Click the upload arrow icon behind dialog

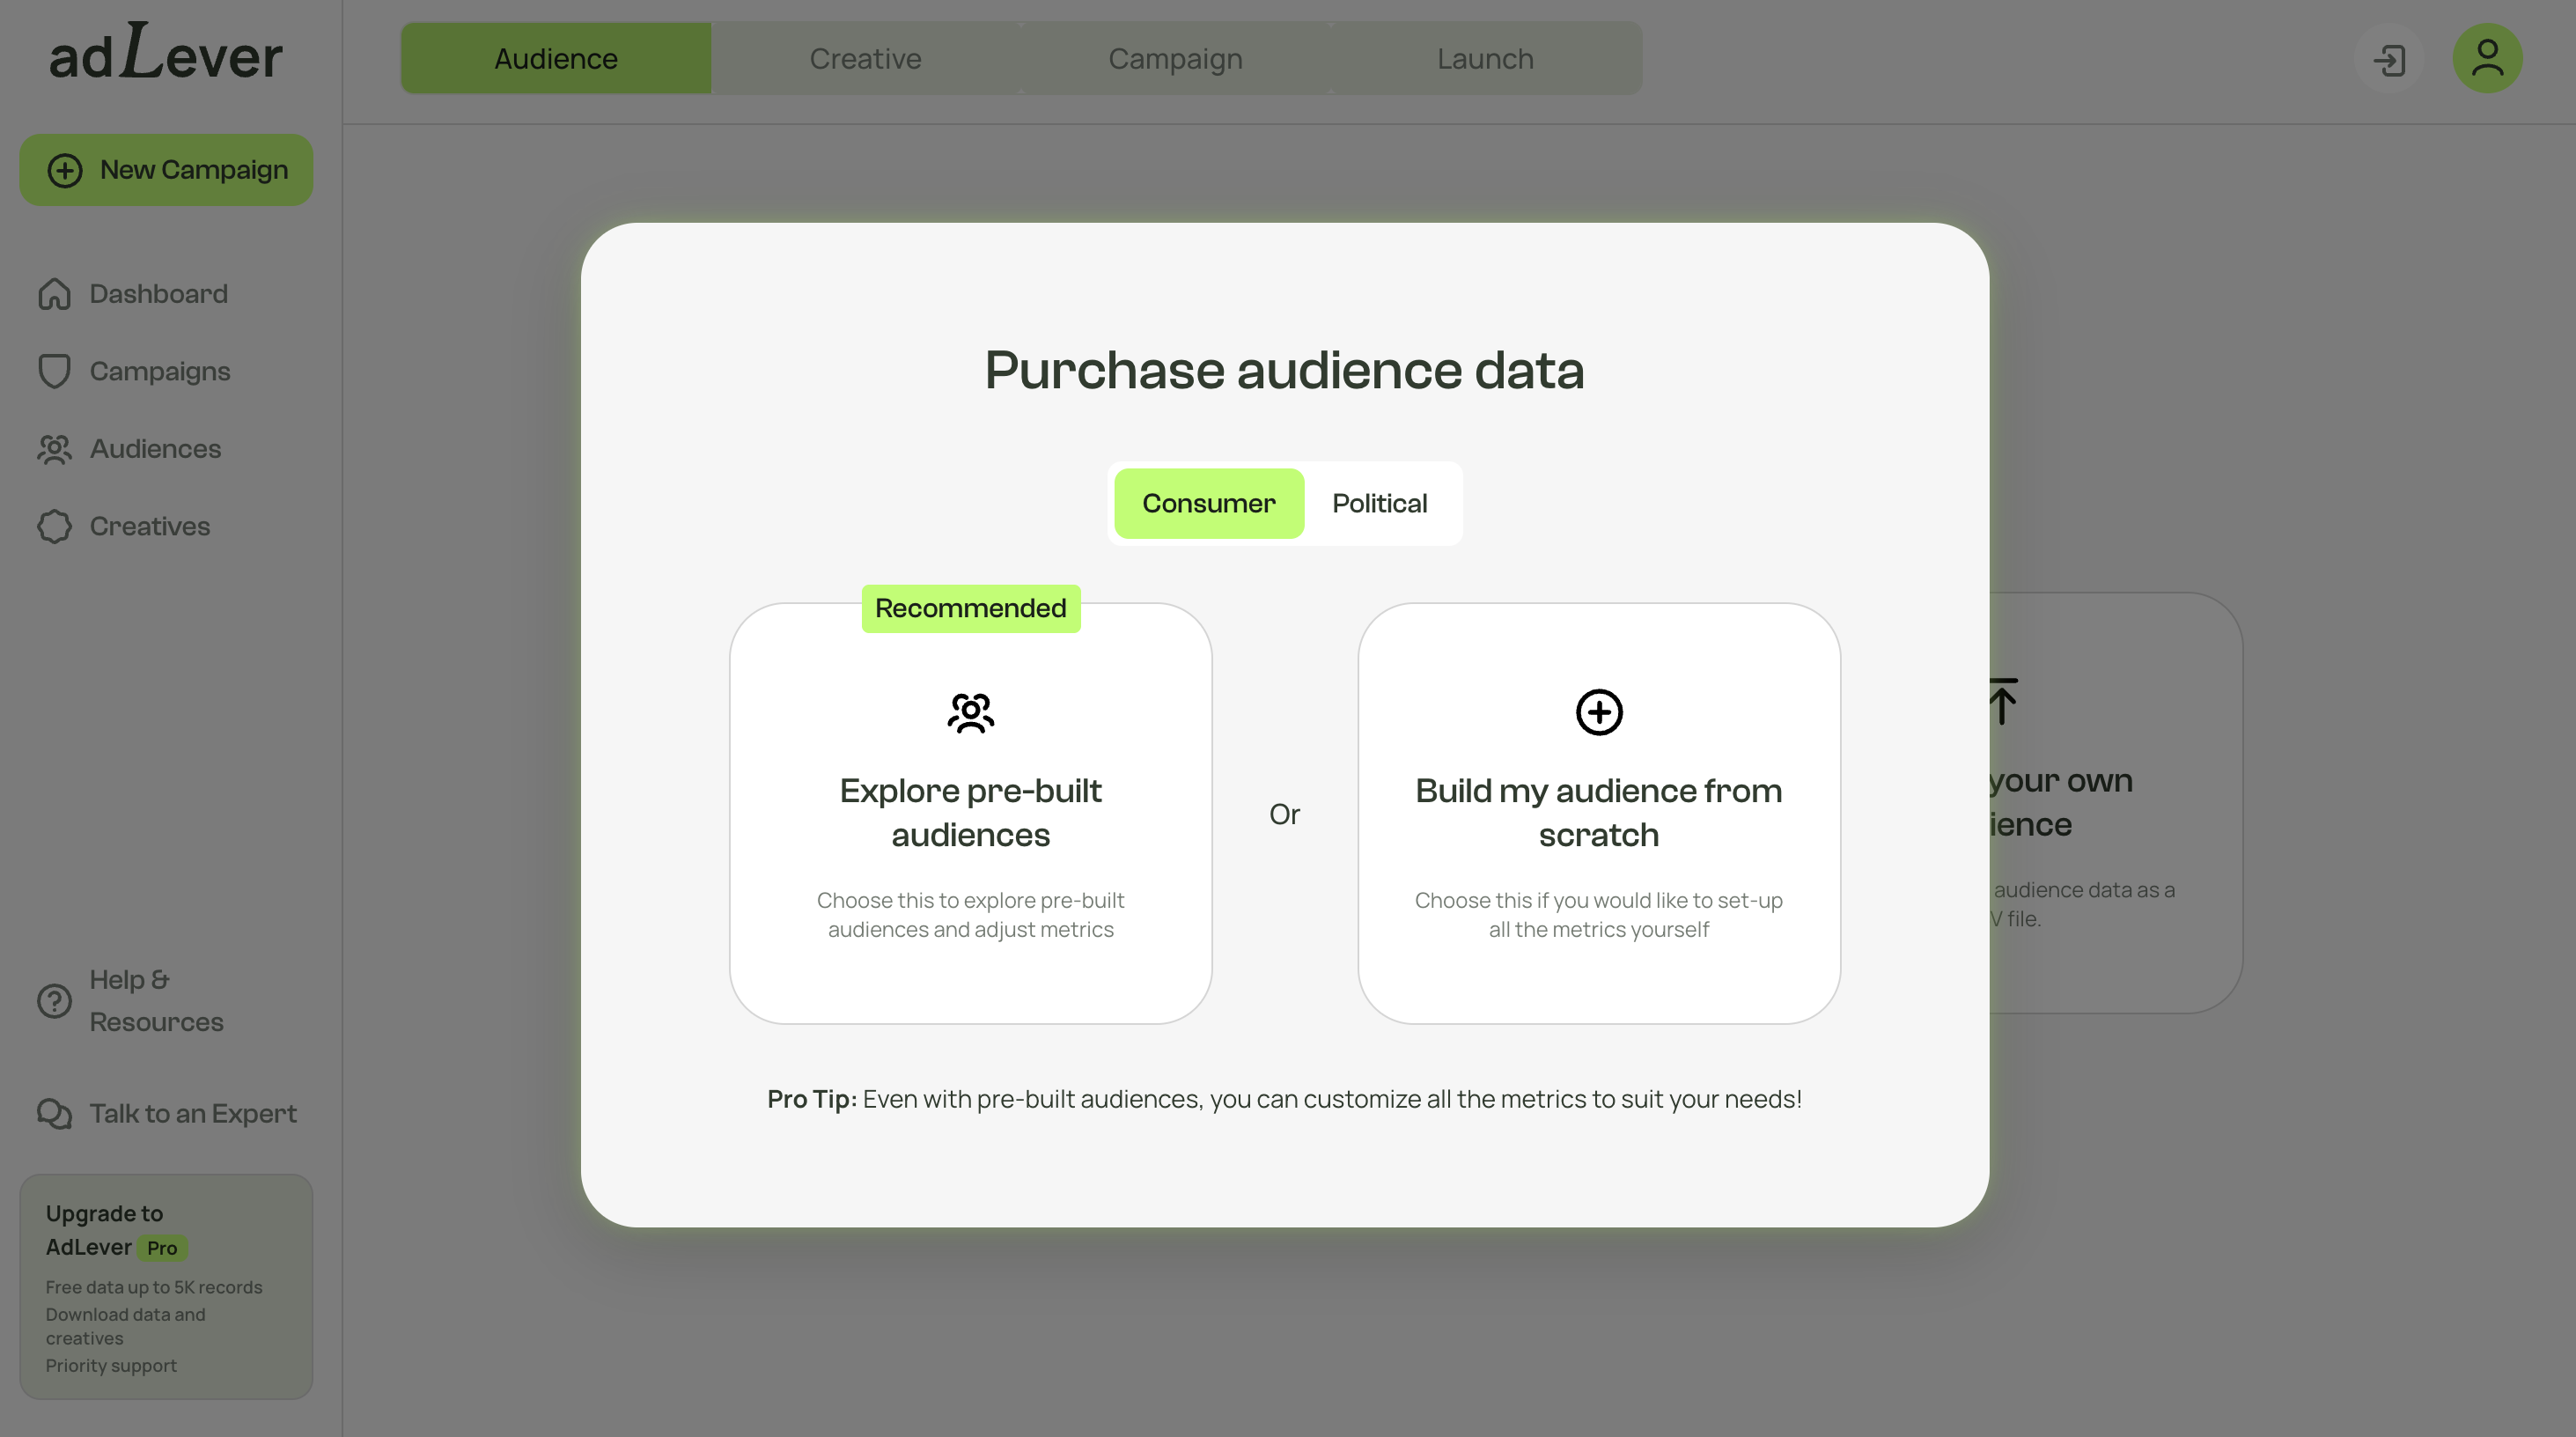point(2003,701)
